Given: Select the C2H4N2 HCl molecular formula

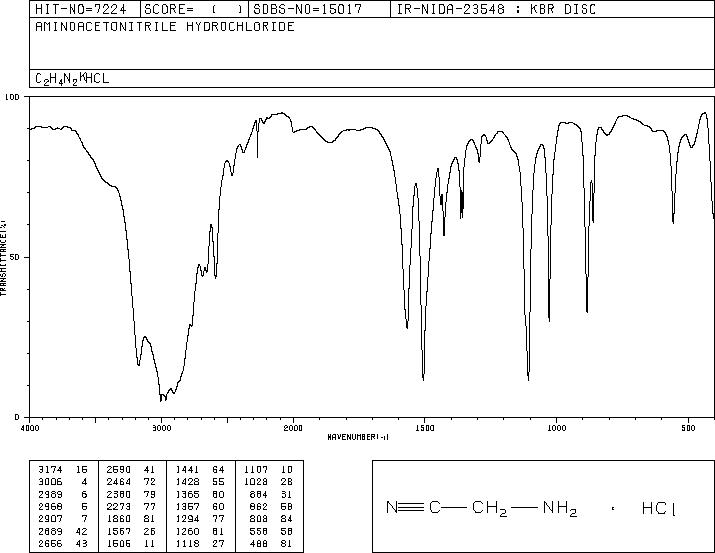Looking at the screenshot, I should click(72, 78).
